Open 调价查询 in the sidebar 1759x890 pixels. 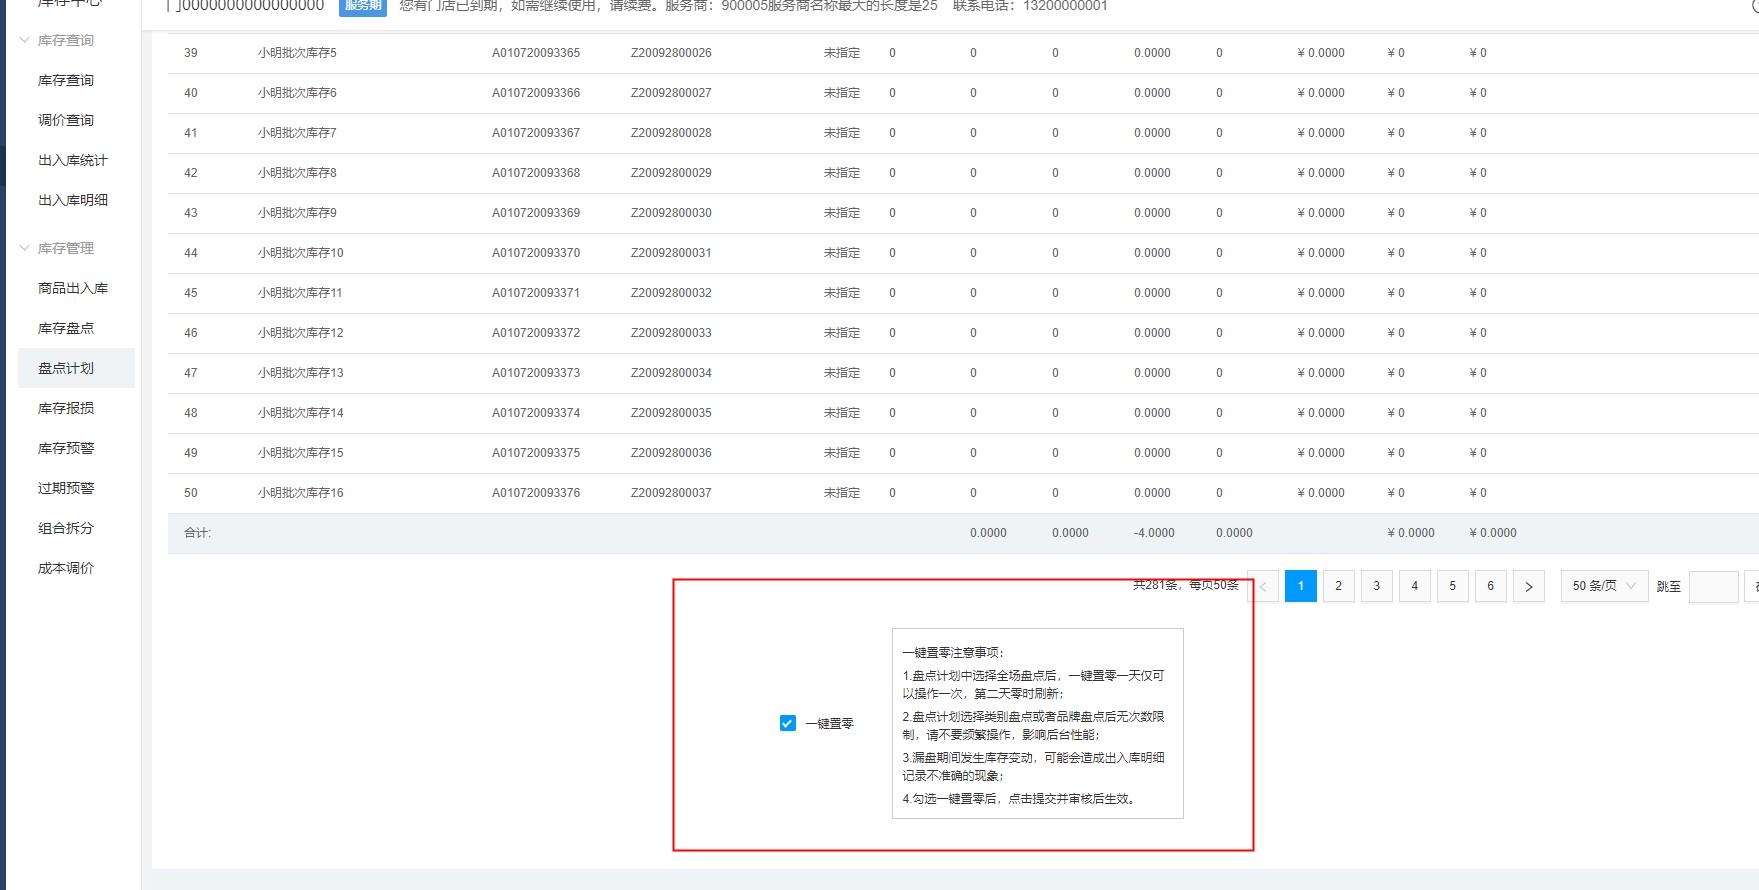(66, 120)
